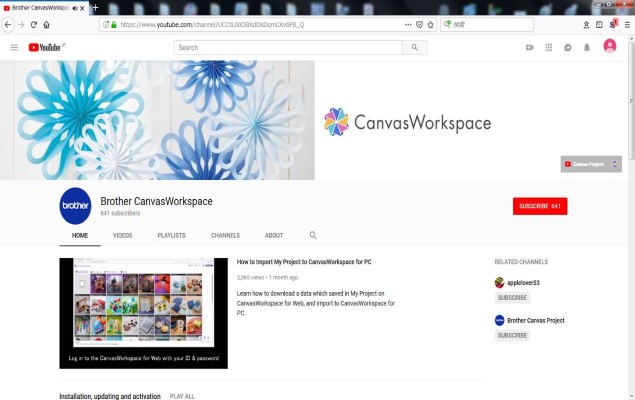Image resolution: width=635 pixels, height=400 pixels.
Task: Open the YouTube apps grid icon
Action: (549, 47)
